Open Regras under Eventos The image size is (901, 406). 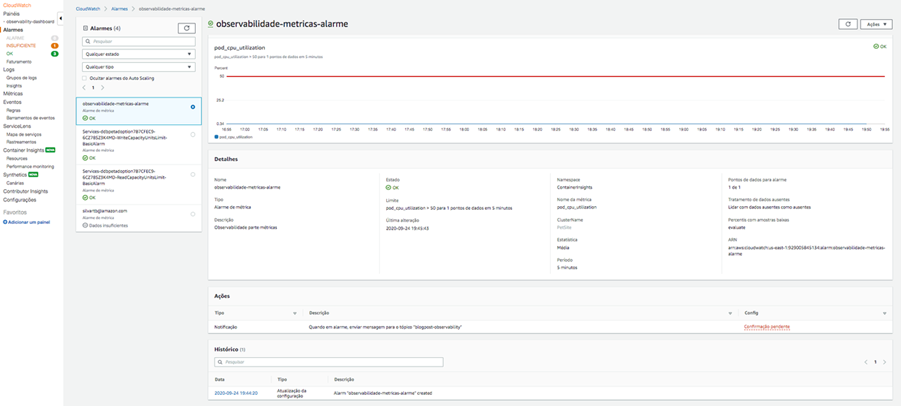point(13,110)
